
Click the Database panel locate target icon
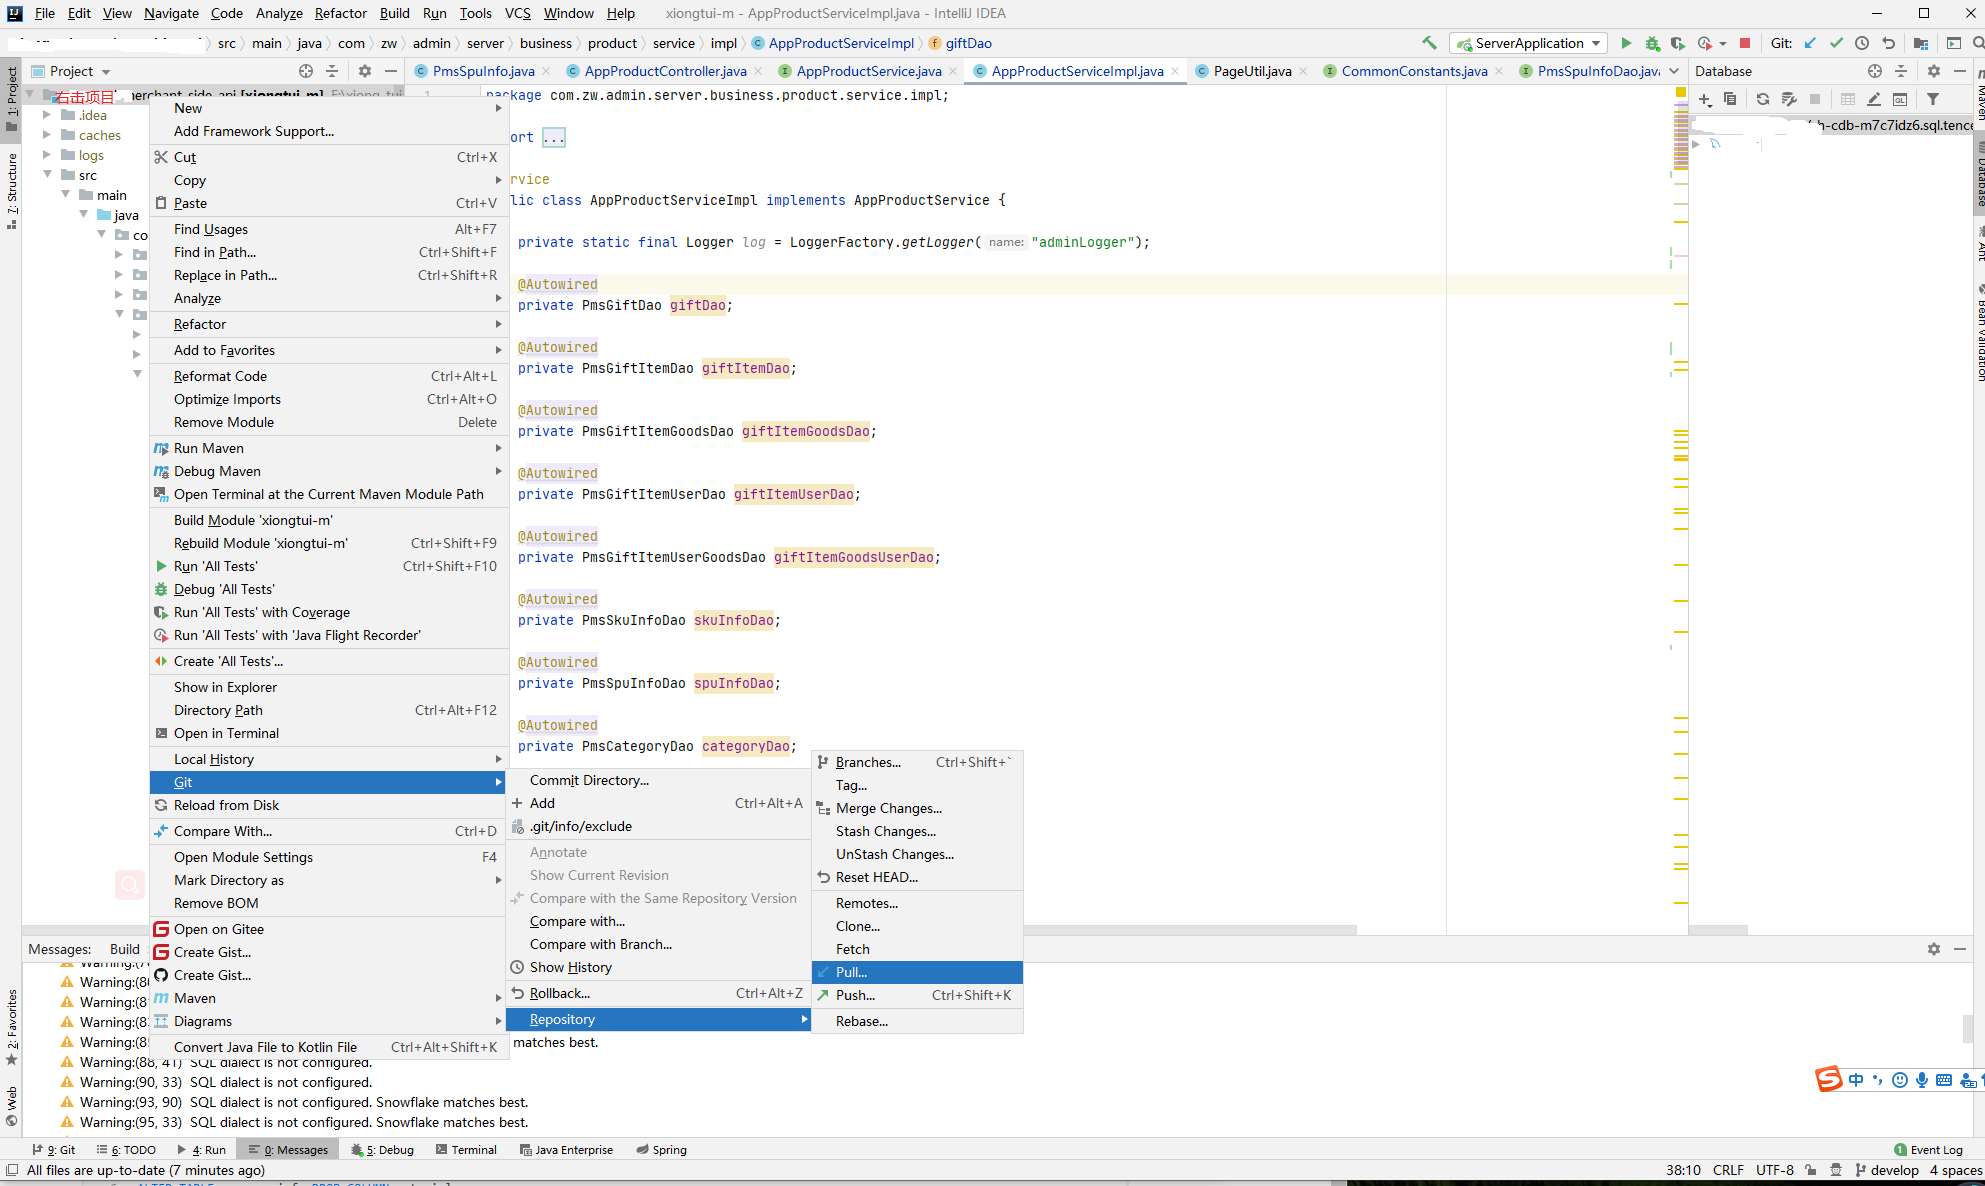coord(1875,71)
